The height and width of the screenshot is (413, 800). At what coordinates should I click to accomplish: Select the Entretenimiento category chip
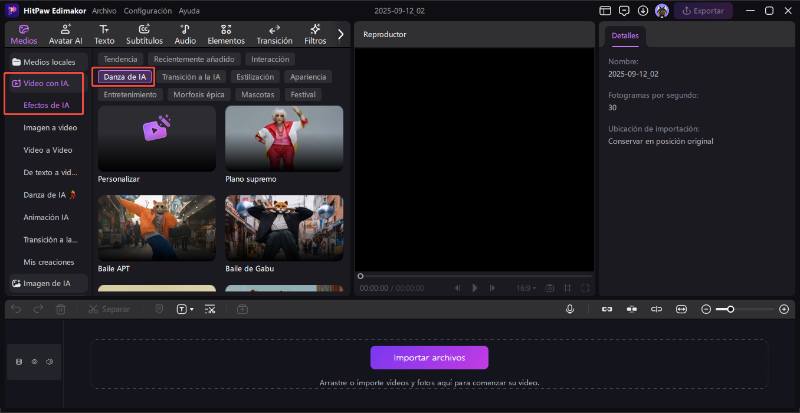tap(130, 95)
